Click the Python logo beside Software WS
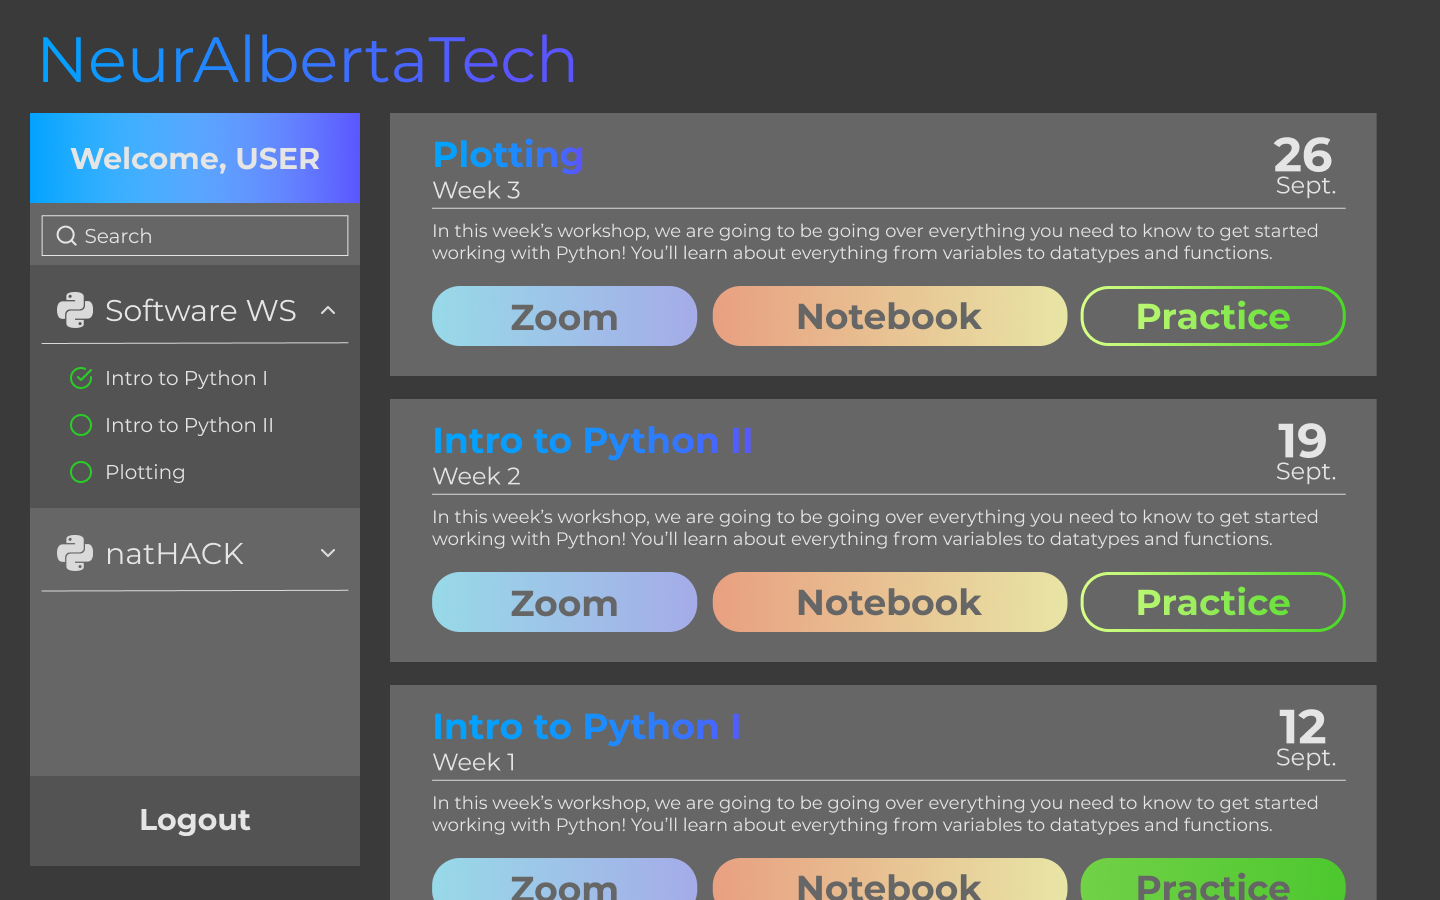The width and height of the screenshot is (1440, 900). (x=75, y=310)
